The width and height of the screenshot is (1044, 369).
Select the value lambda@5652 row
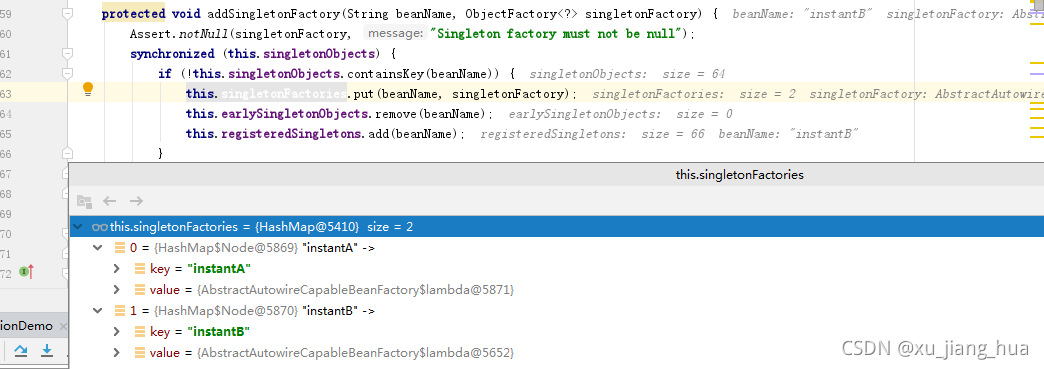[557, 352]
